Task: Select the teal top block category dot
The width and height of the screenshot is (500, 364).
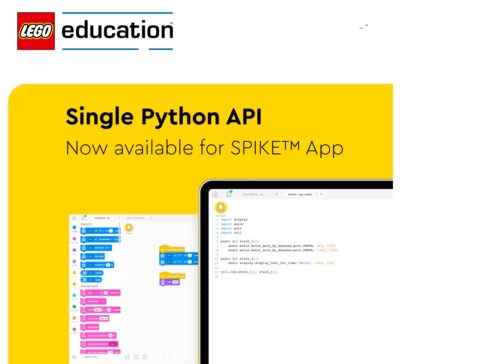Action: [74, 227]
